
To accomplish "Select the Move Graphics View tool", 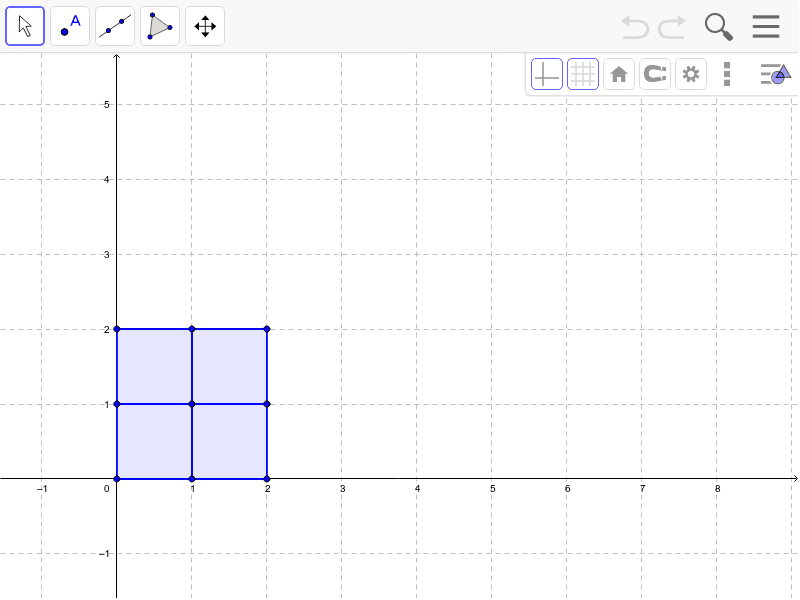I will click(x=205, y=26).
